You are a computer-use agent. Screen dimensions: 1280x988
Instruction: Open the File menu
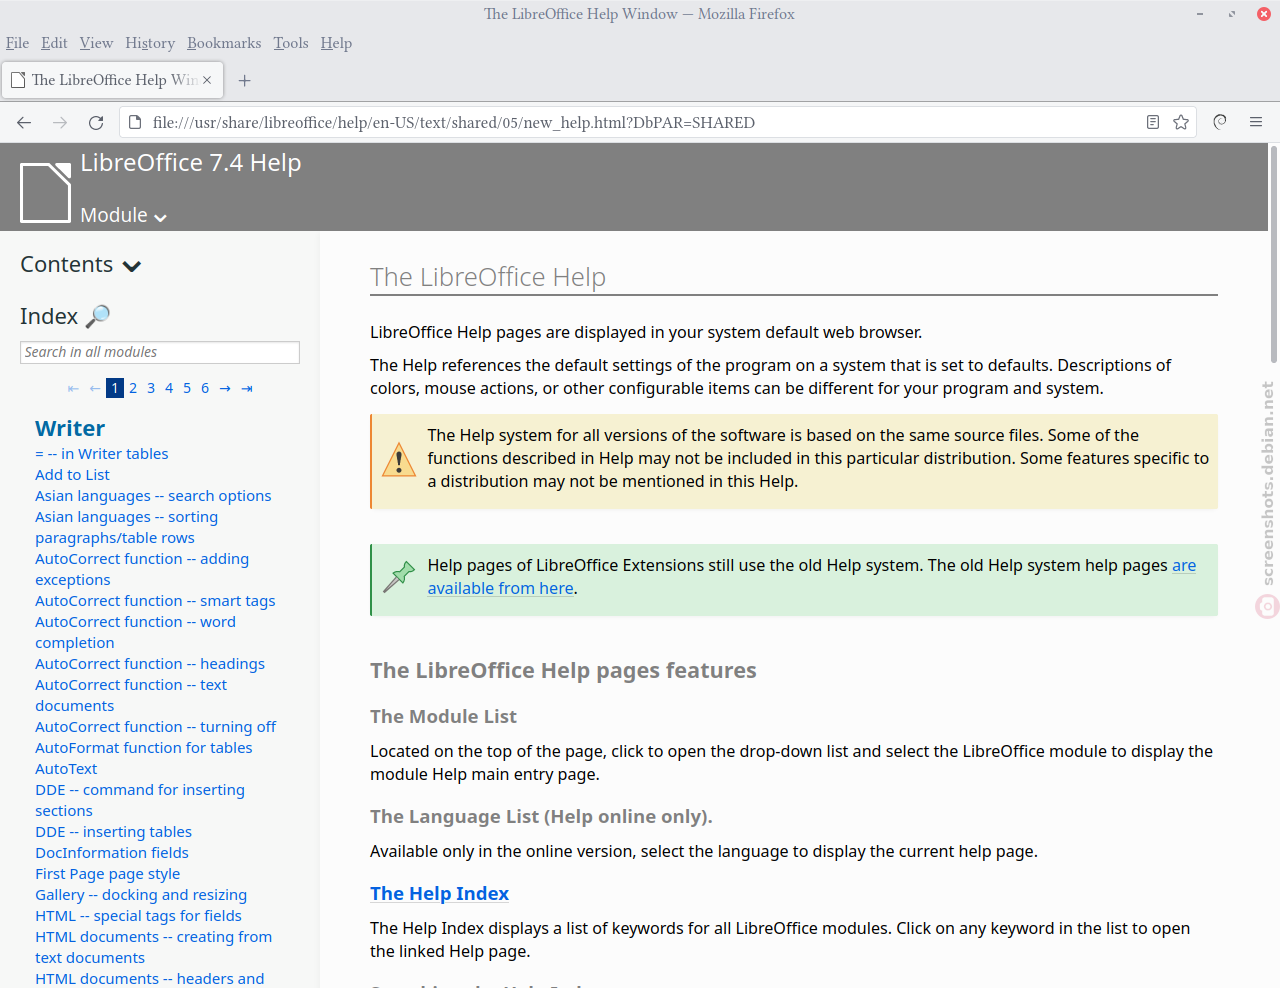(x=17, y=43)
